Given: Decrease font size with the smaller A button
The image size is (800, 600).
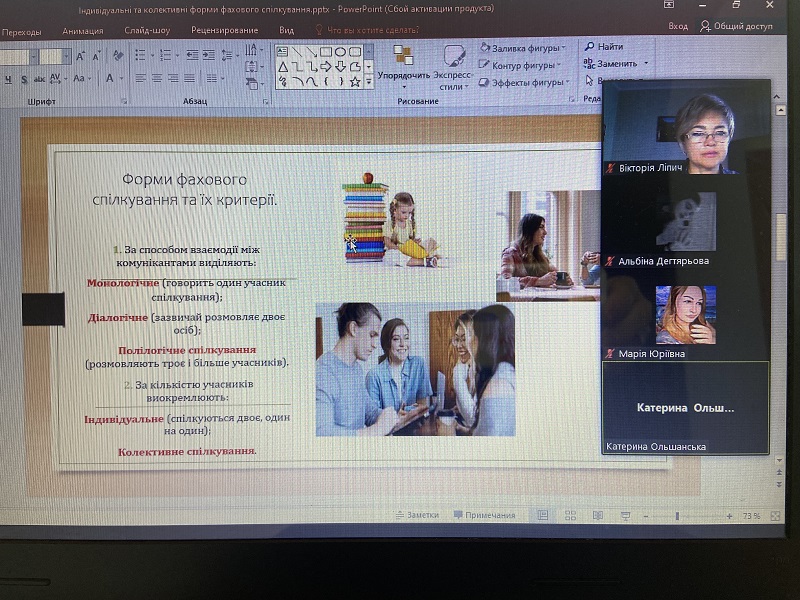Looking at the screenshot, I should click(96, 56).
